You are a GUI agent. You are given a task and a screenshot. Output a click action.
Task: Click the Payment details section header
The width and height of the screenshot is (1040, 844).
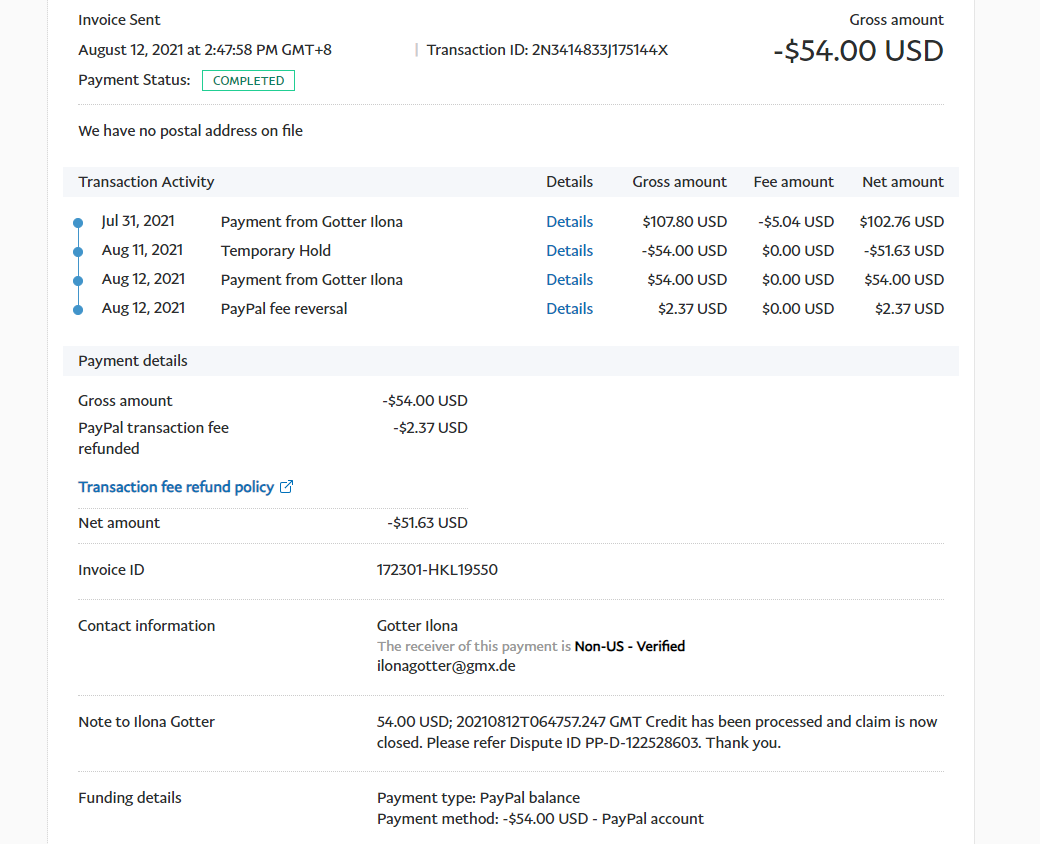[133, 361]
